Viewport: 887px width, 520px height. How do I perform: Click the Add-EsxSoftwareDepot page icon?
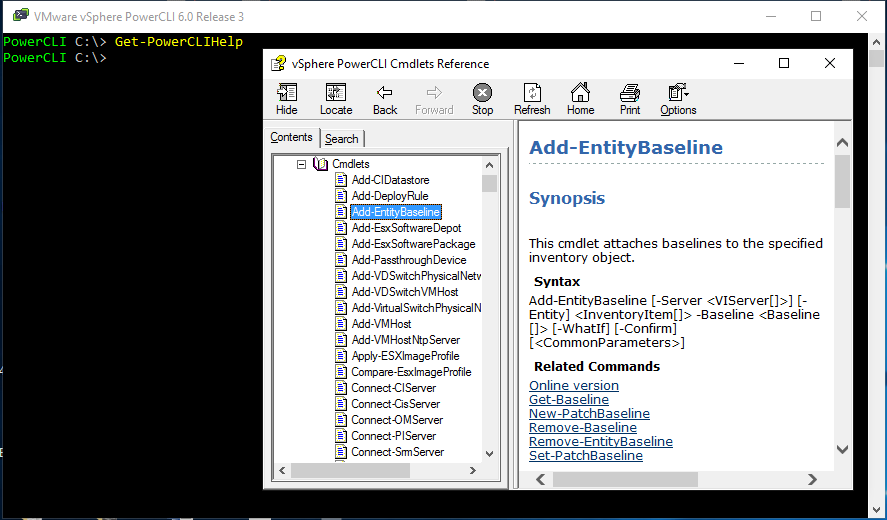click(x=341, y=228)
